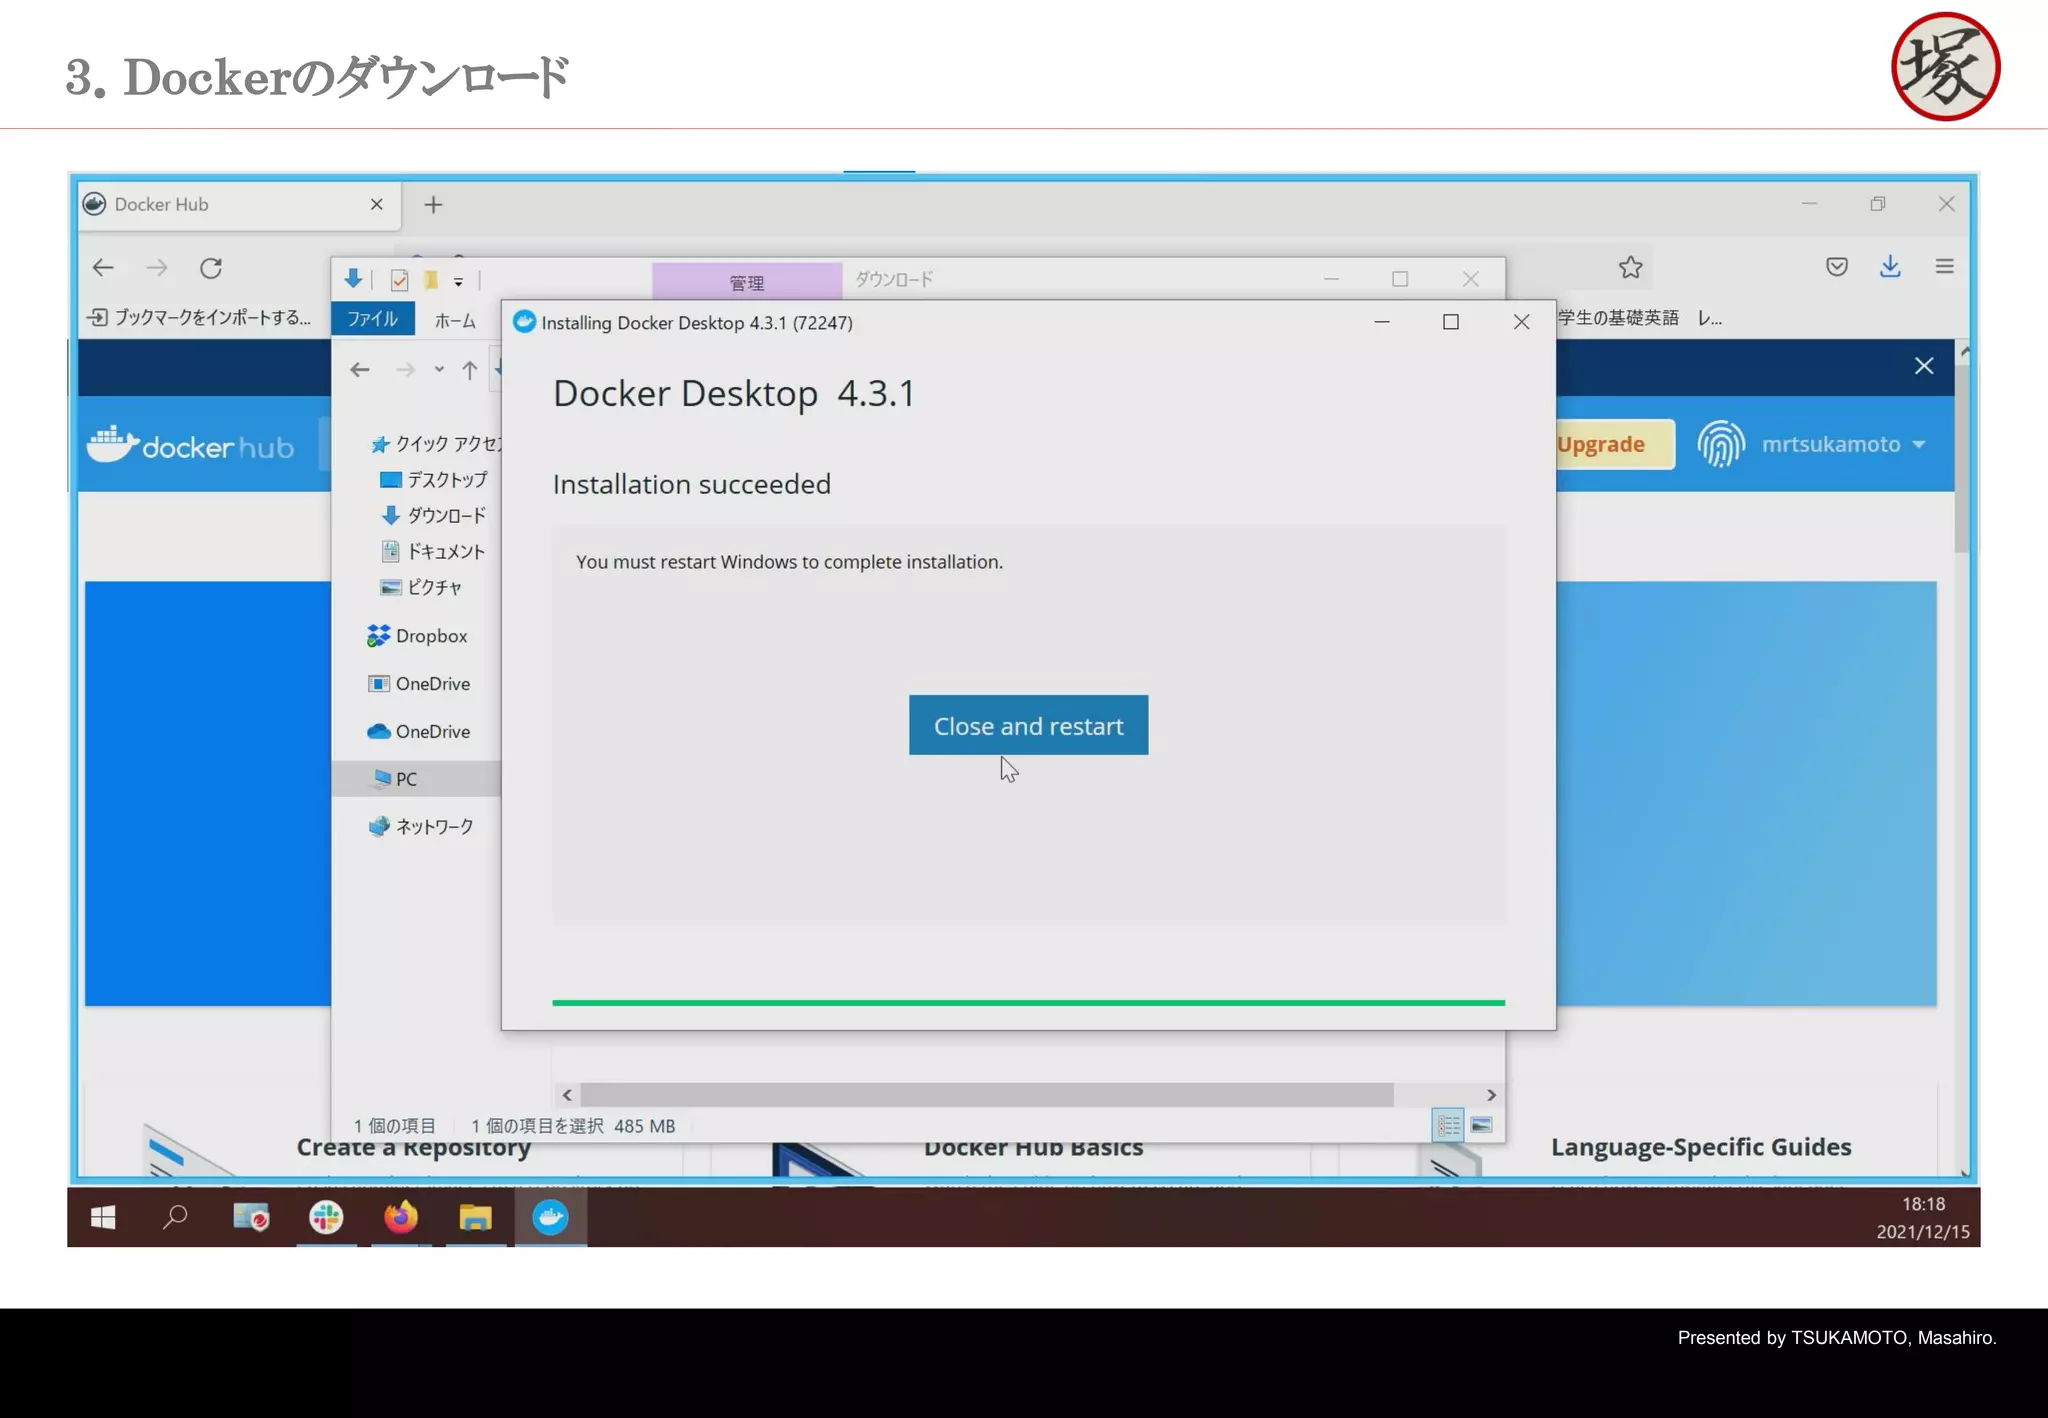This screenshot has width=2048, height=1418.
Task: Select the Docker Hub browser tab
Action: (x=239, y=205)
